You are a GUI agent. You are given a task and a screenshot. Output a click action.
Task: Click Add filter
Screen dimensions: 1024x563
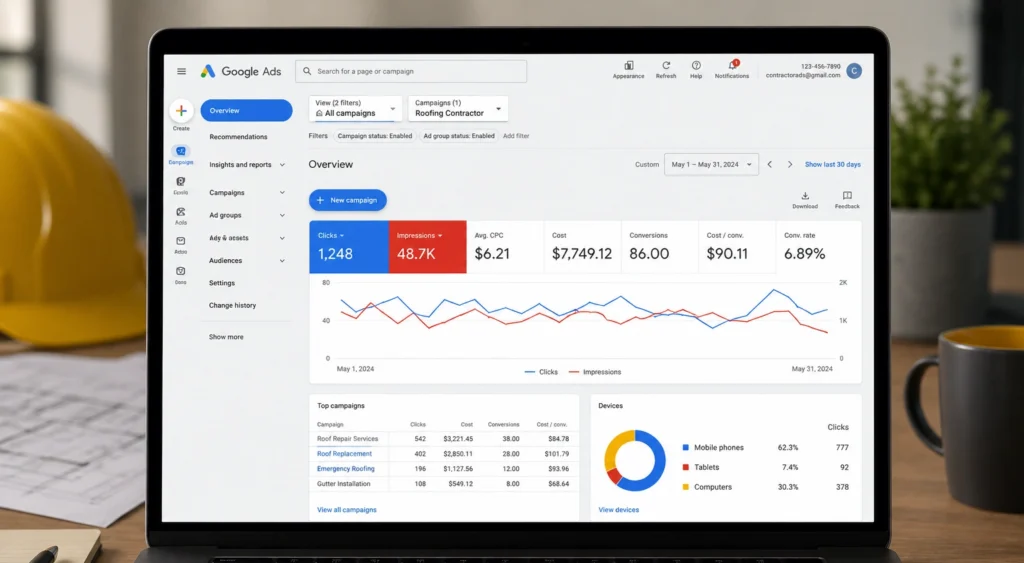tap(516, 136)
